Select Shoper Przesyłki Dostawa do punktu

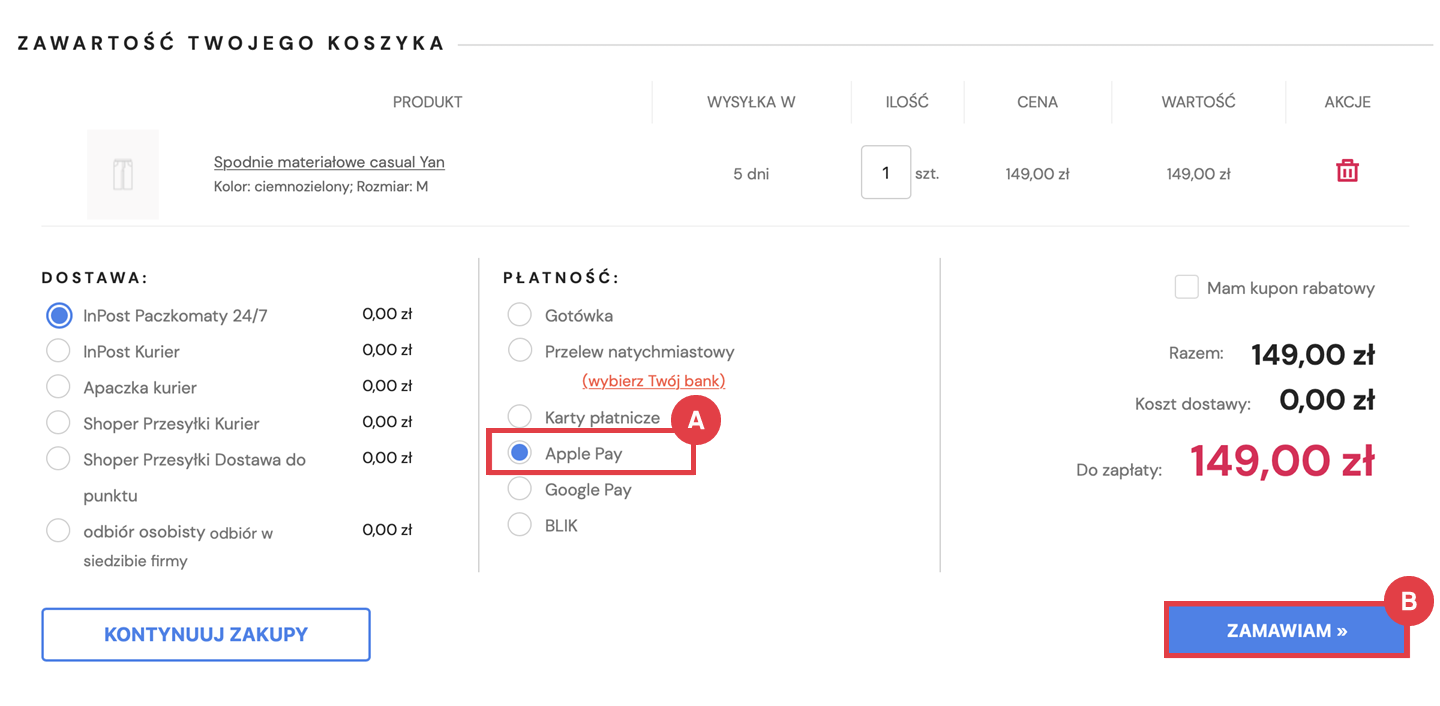59,459
